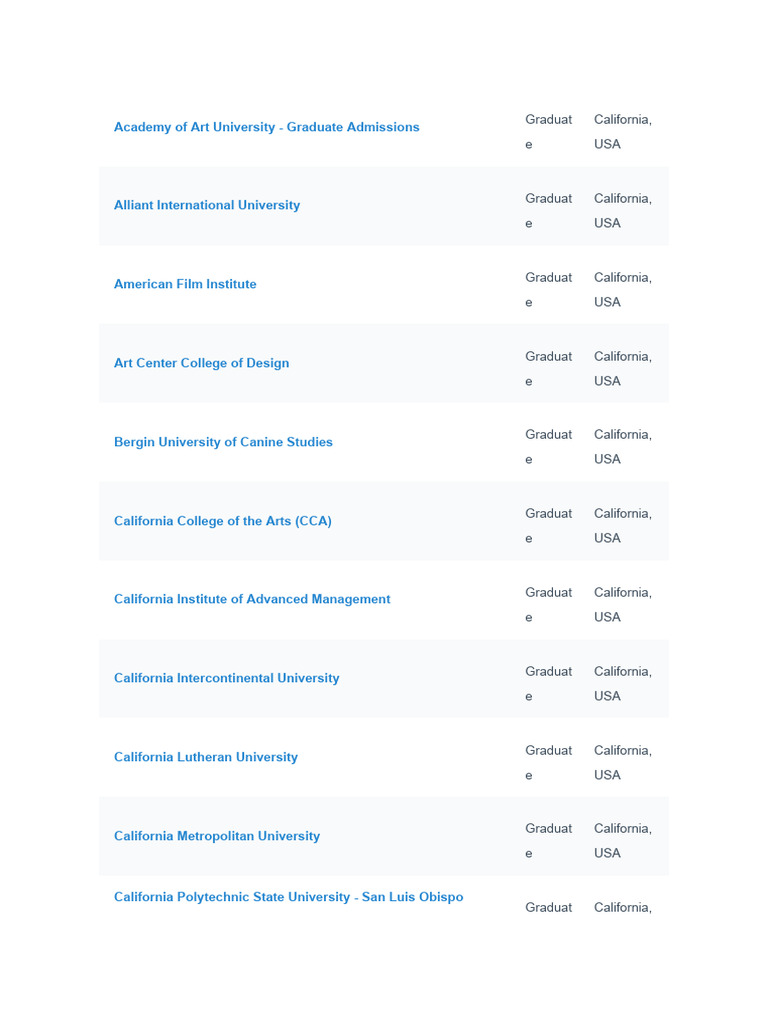Click Graduate cell in Academy of Art row
Image resolution: width=768 pixels, height=1024 pixels.
tap(548, 131)
